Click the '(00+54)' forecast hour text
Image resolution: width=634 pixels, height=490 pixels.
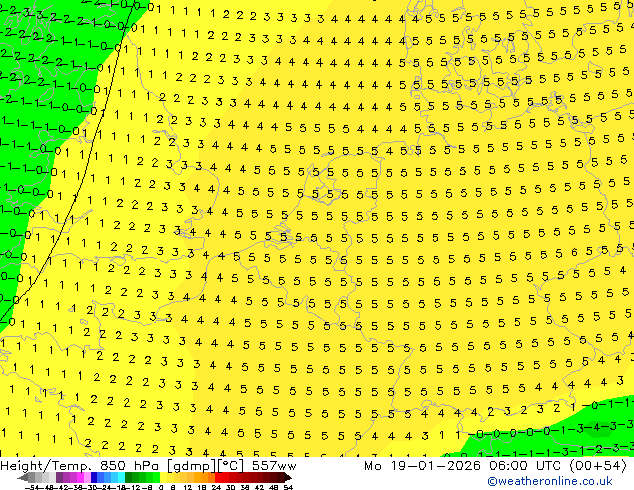click(x=598, y=466)
